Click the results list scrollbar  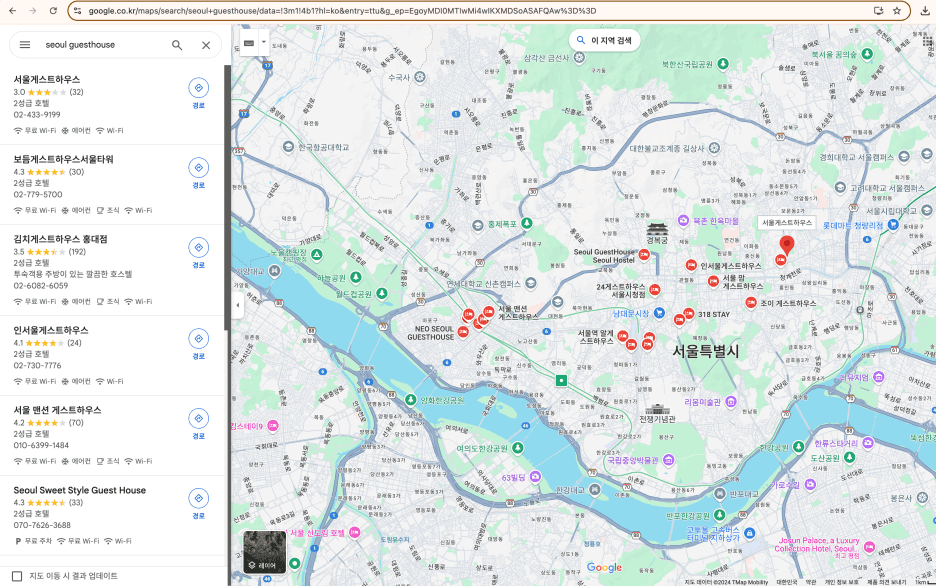227,197
